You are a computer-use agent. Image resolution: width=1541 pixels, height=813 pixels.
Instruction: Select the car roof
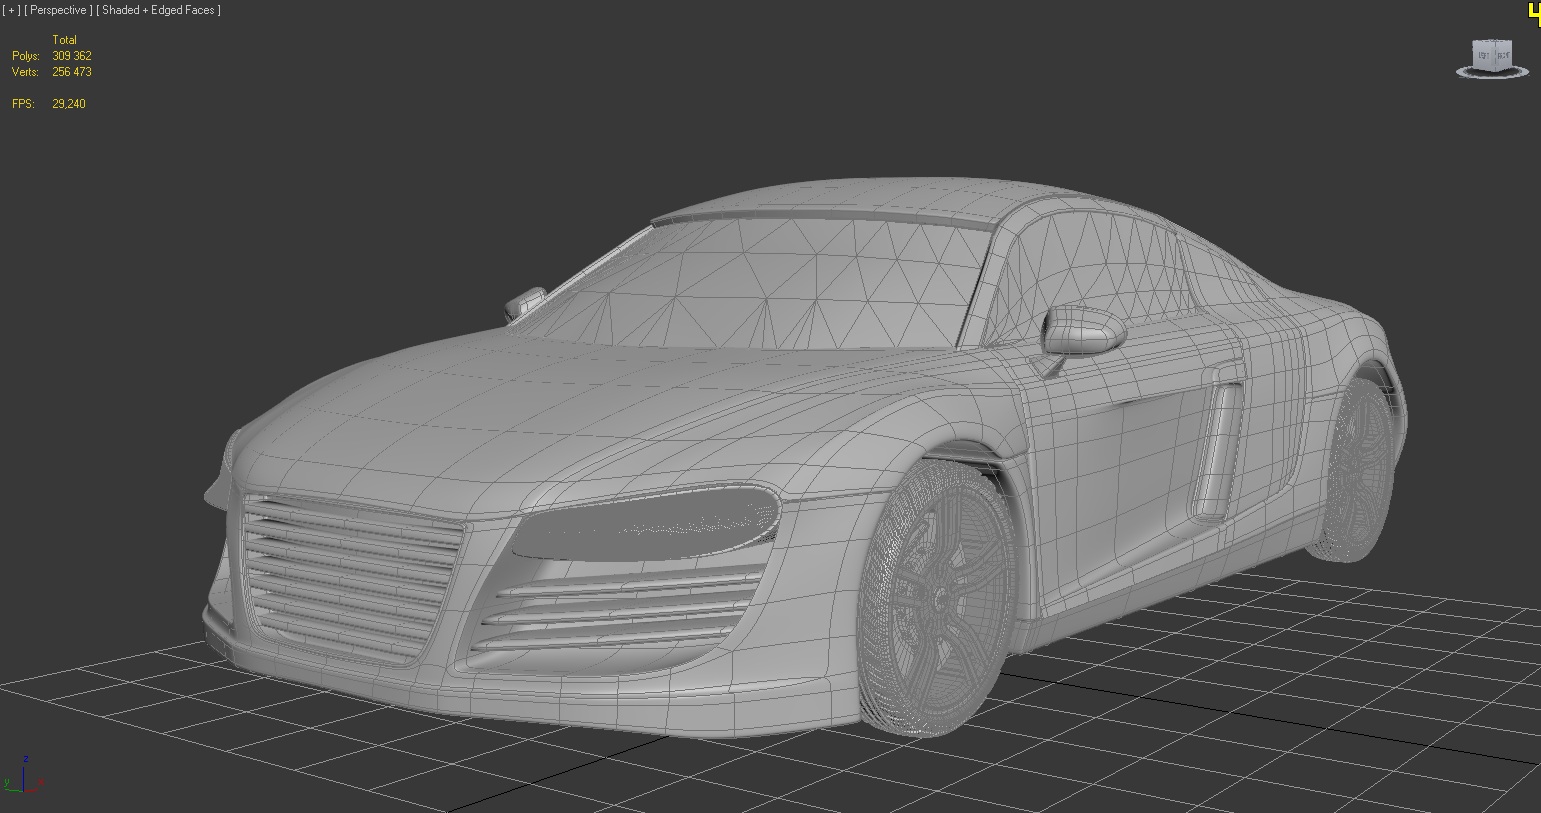click(x=850, y=200)
